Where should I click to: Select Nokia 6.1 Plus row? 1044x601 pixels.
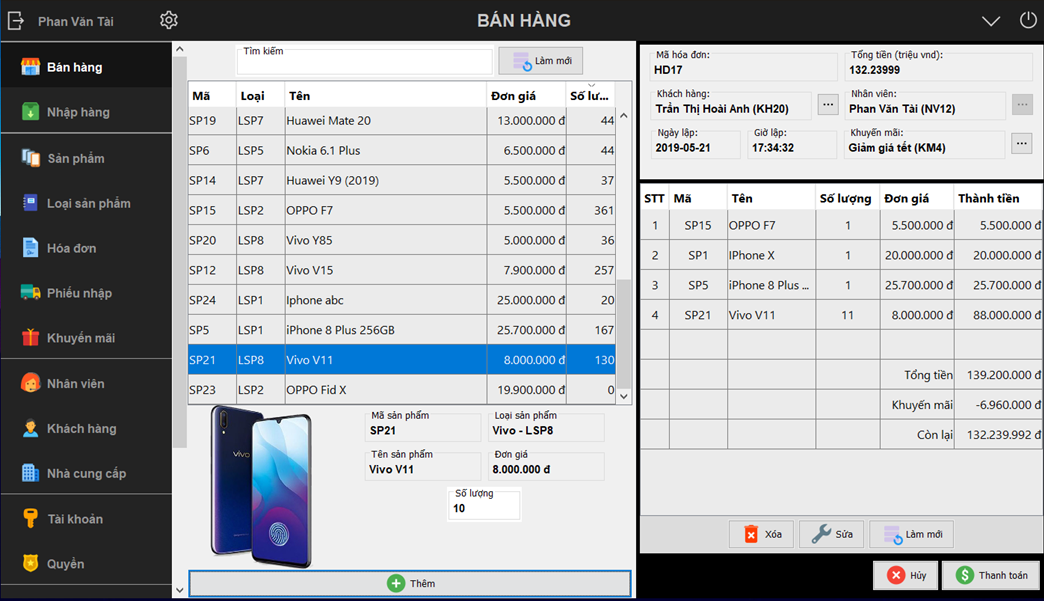(402, 150)
